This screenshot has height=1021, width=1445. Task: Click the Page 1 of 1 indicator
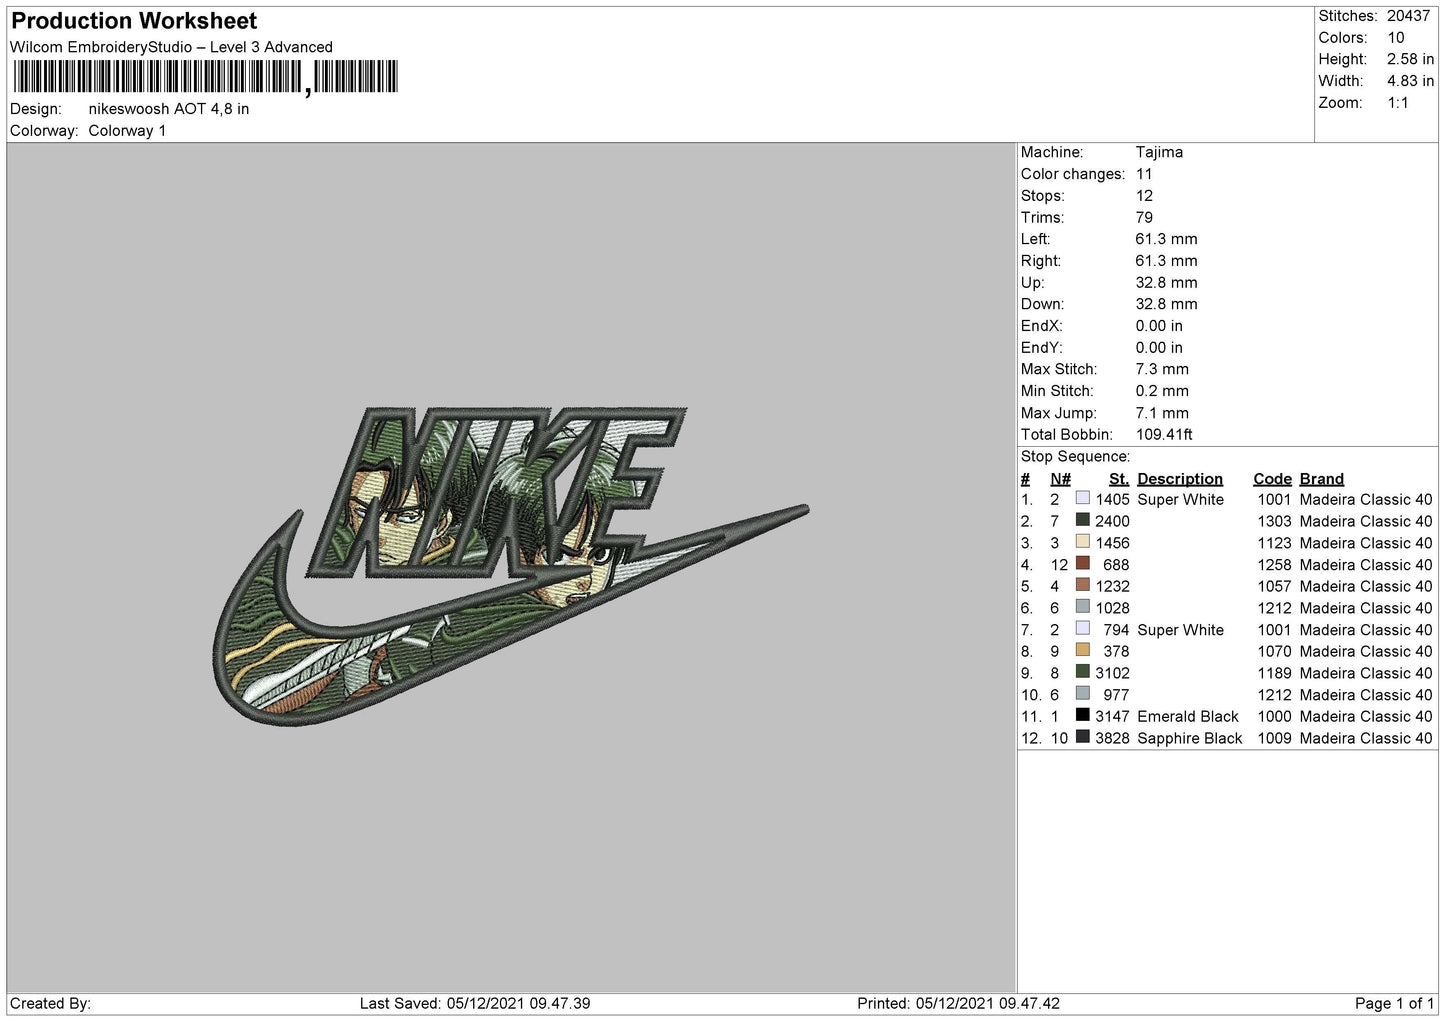click(x=1394, y=1003)
